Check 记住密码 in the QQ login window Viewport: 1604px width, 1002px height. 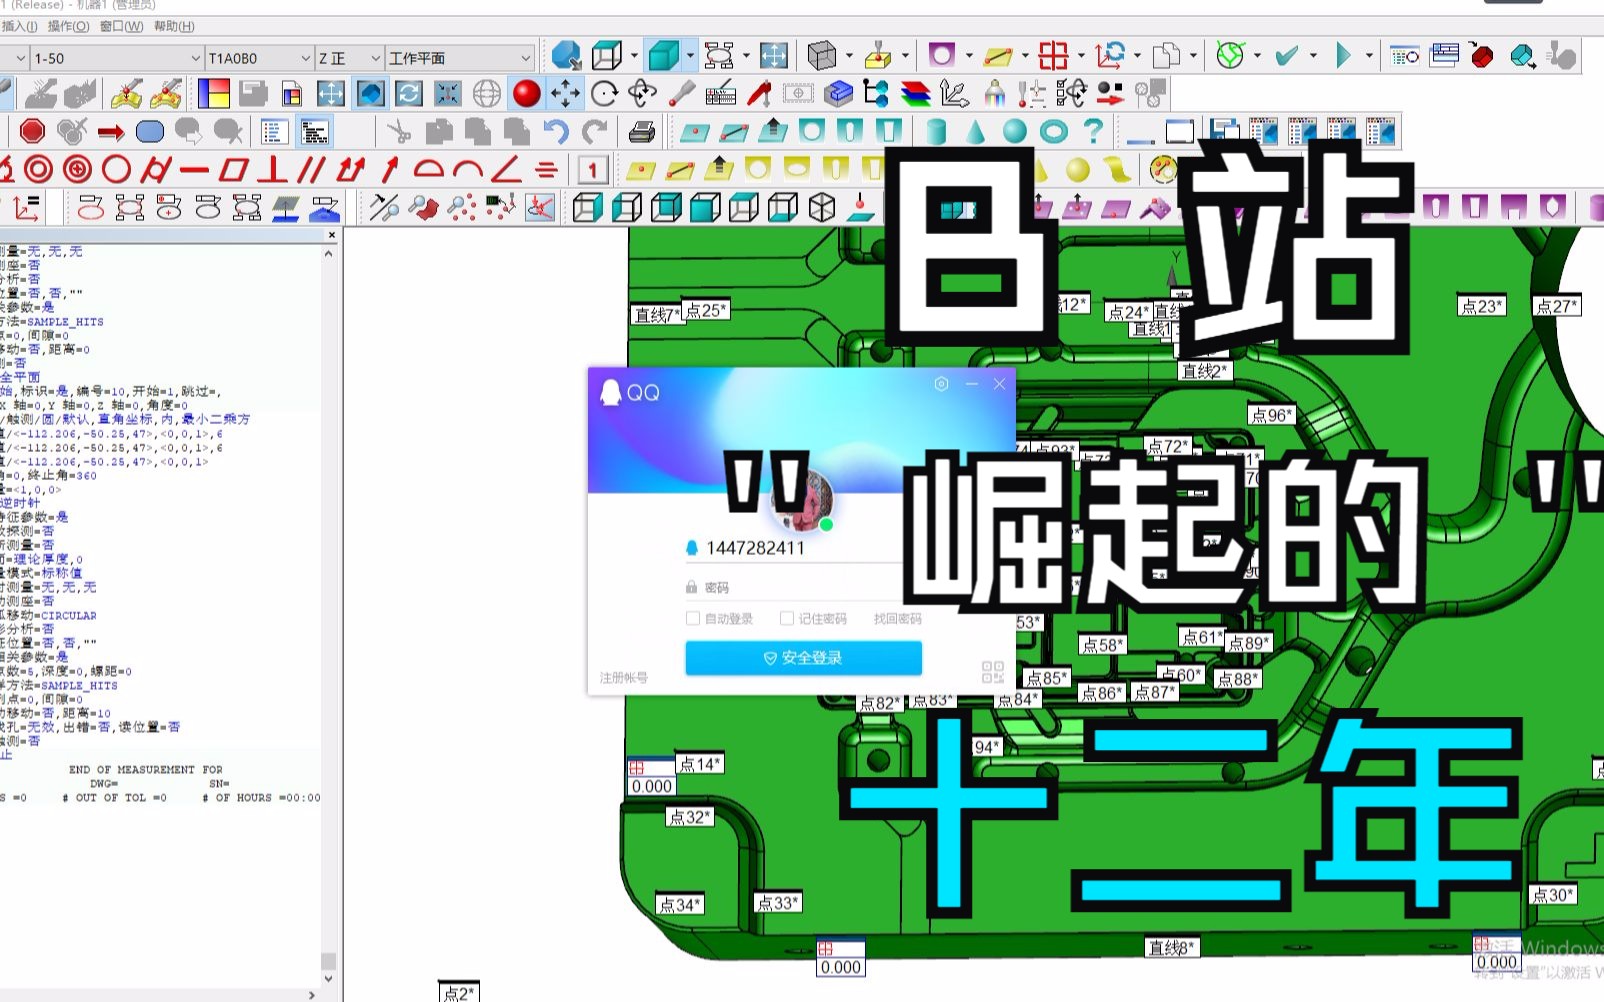pyautogui.click(x=786, y=618)
